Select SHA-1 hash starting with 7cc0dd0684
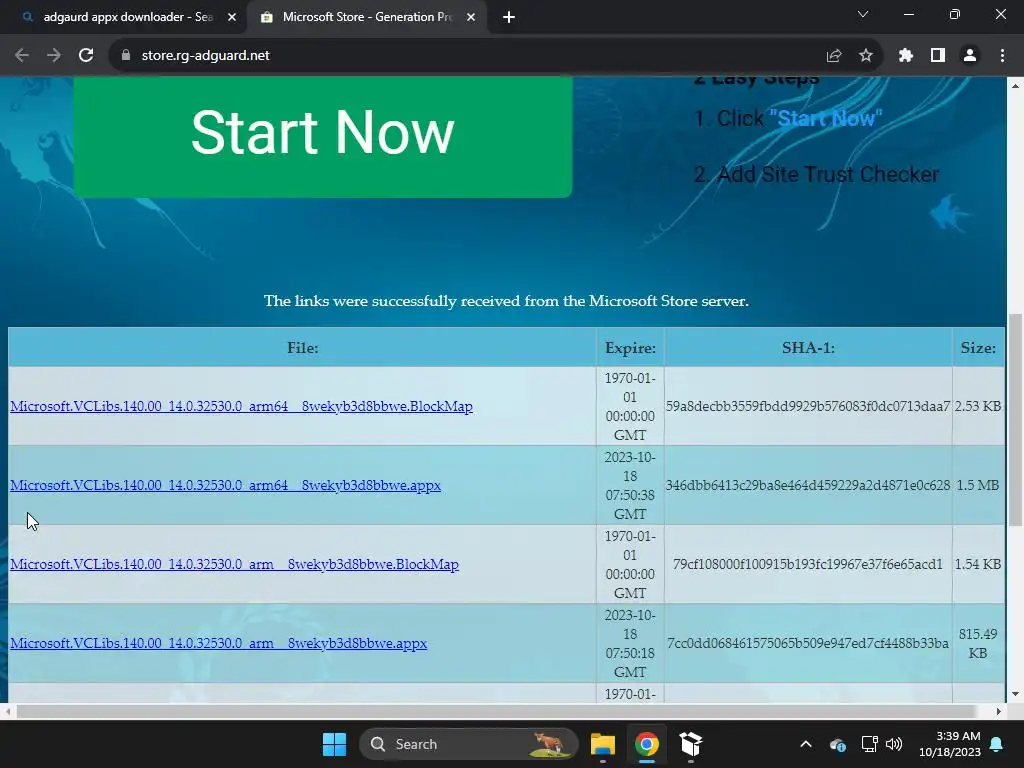 [808, 643]
